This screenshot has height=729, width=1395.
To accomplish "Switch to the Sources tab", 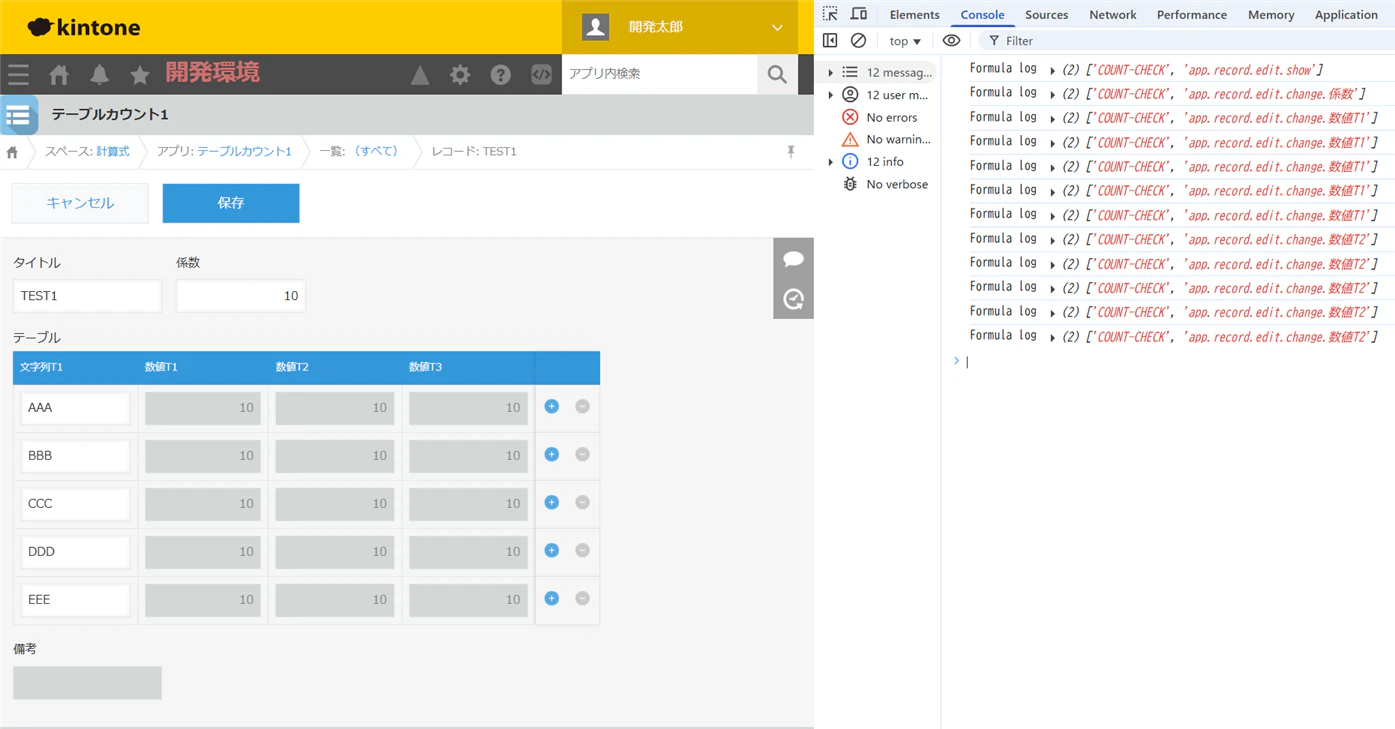I will pyautogui.click(x=1046, y=15).
